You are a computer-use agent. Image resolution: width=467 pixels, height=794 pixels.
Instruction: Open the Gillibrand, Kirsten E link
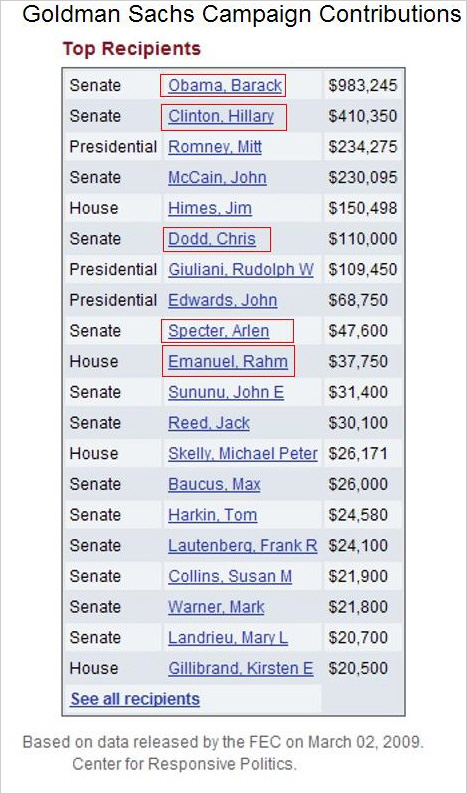(x=241, y=668)
